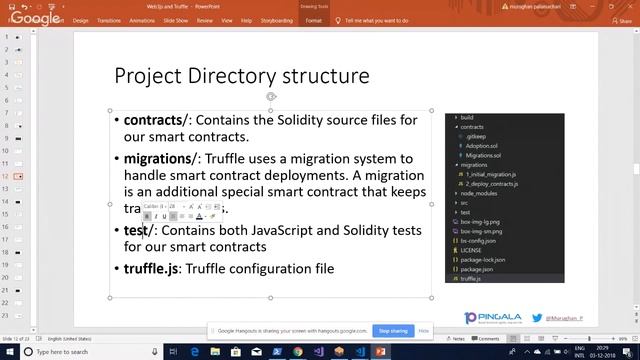Open the Slide Show ribbon tab

coord(176,20)
